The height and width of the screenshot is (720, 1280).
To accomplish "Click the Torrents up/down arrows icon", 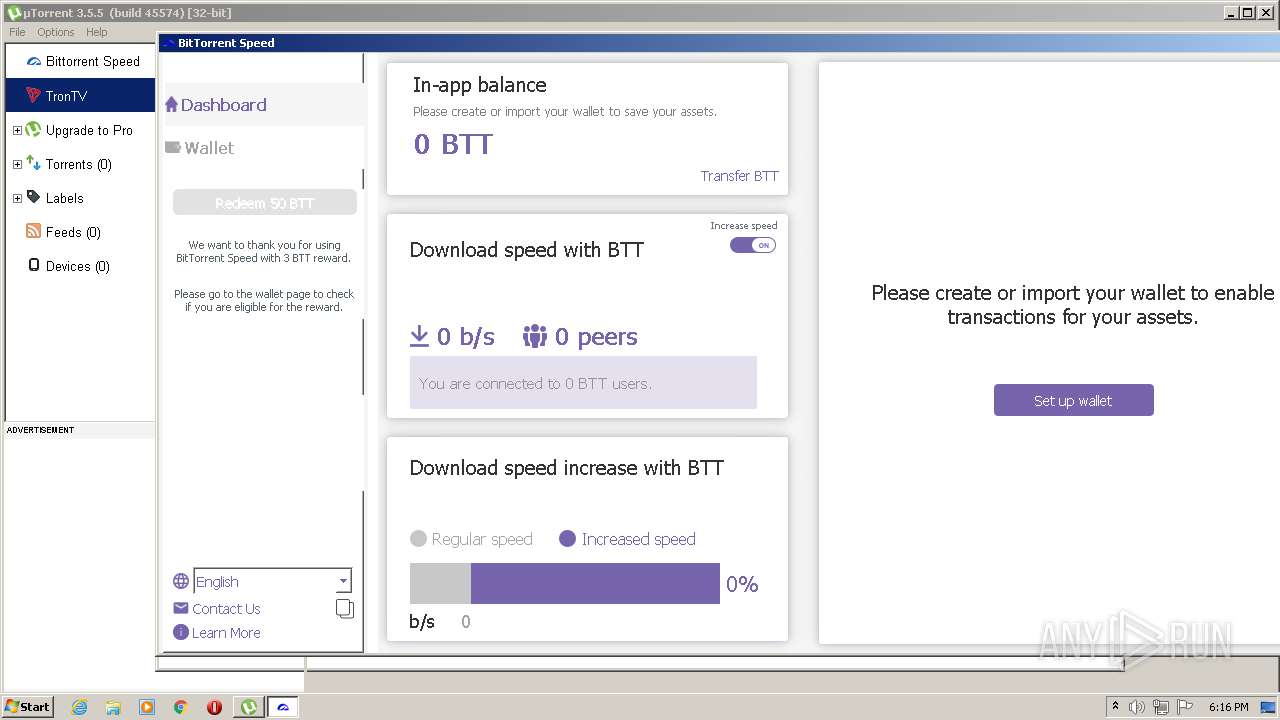I will click(33, 164).
